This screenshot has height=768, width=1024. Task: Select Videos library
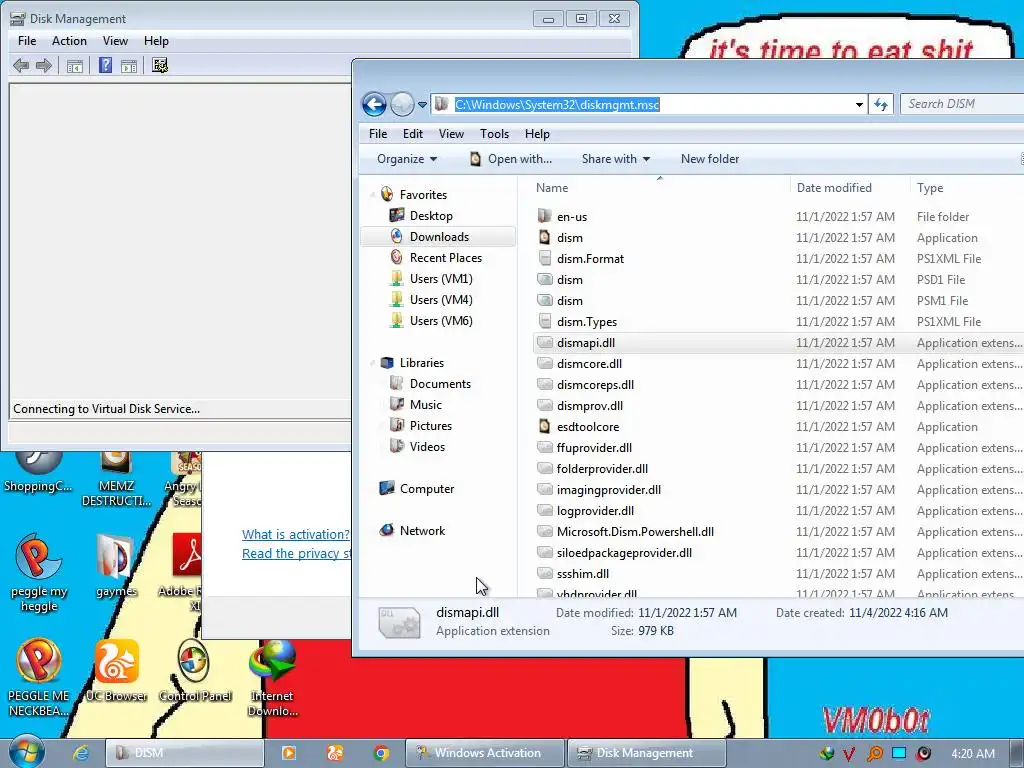(x=427, y=446)
